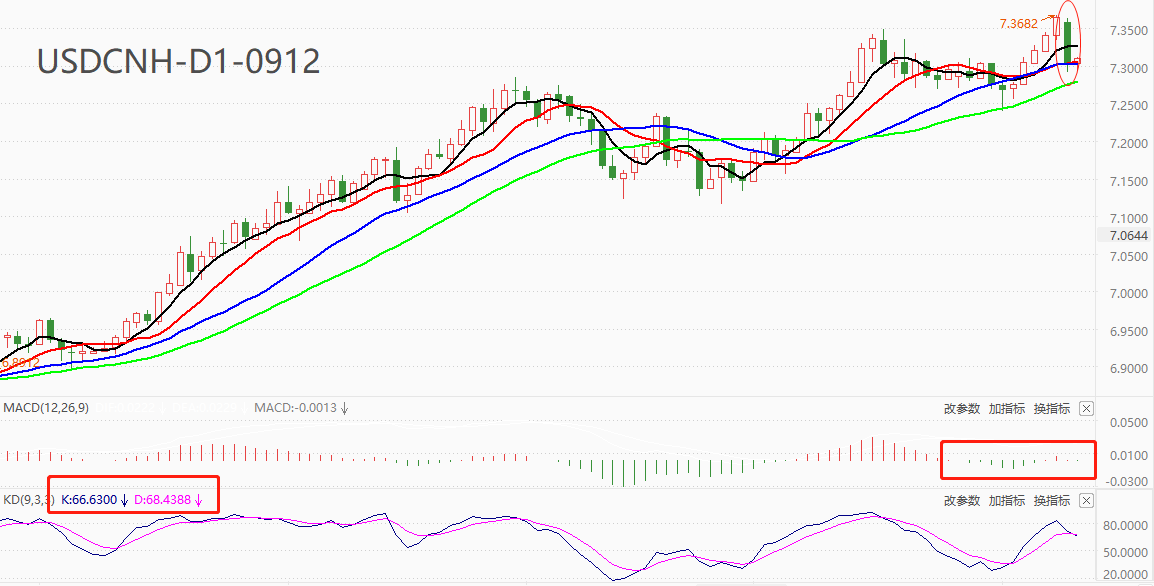The width and height of the screenshot is (1154, 586).
Task: Select the KD(9,3,3) indicator label
Action: [x=28, y=498]
